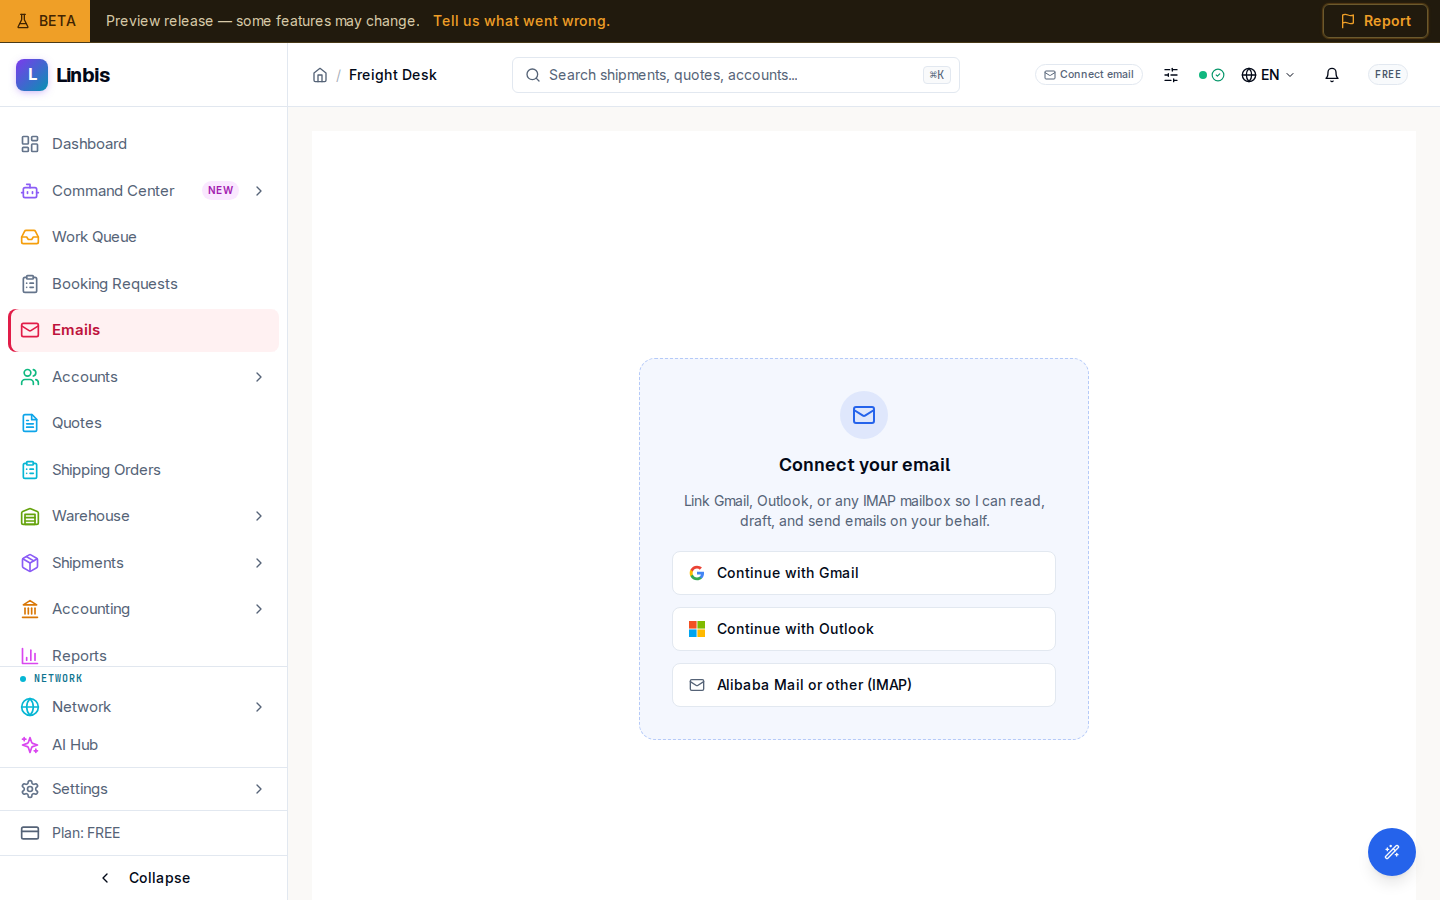1440x900 pixels.
Task: Click the Work Queue inbox icon
Action: click(30, 237)
